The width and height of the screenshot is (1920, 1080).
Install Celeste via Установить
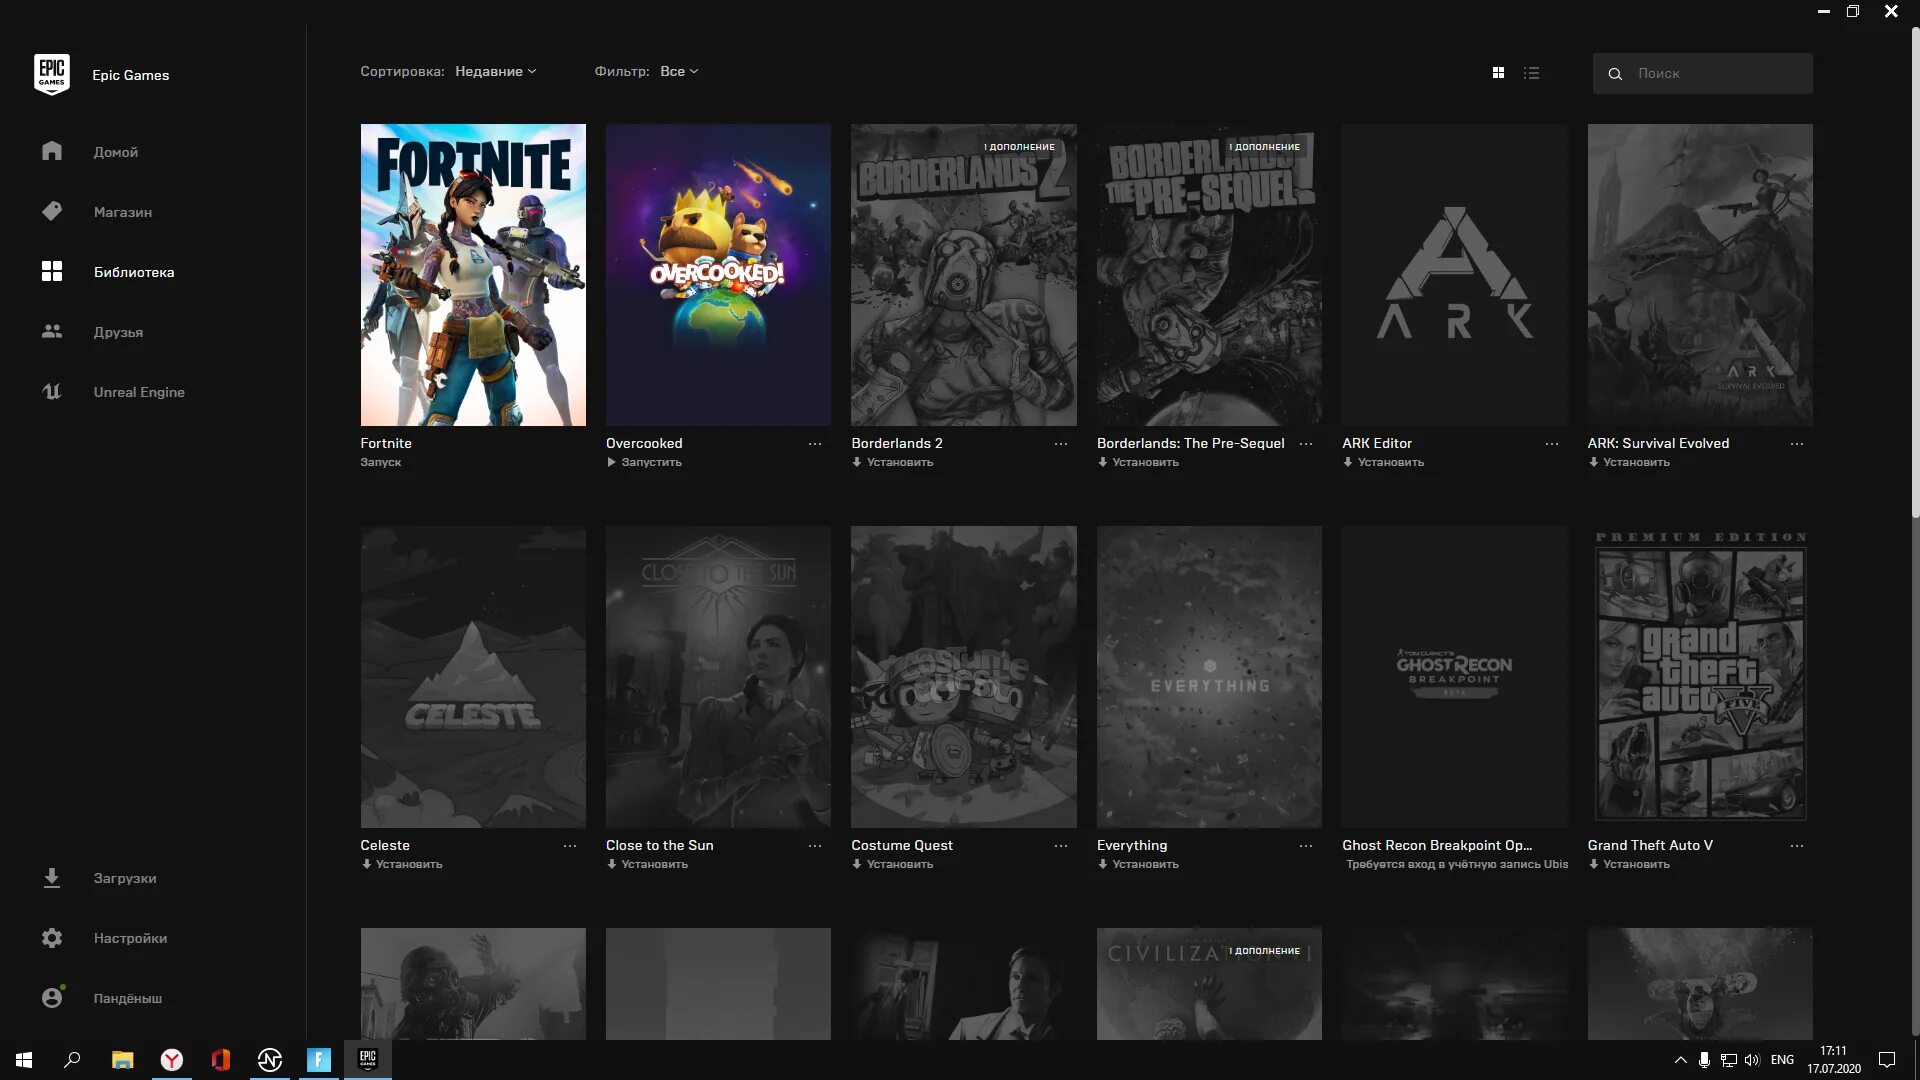coord(402,864)
